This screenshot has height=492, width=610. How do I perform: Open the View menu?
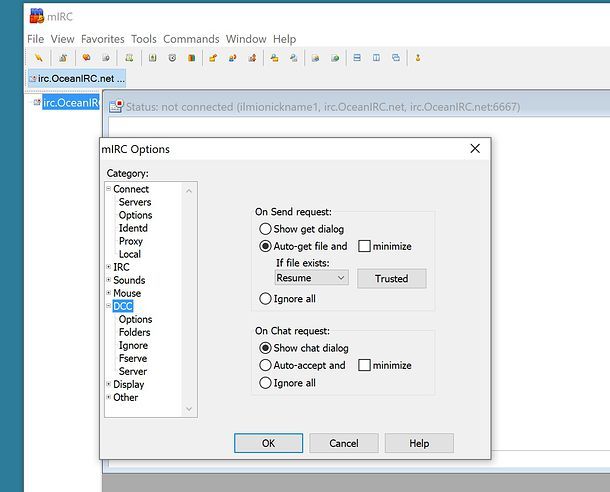click(62, 39)
